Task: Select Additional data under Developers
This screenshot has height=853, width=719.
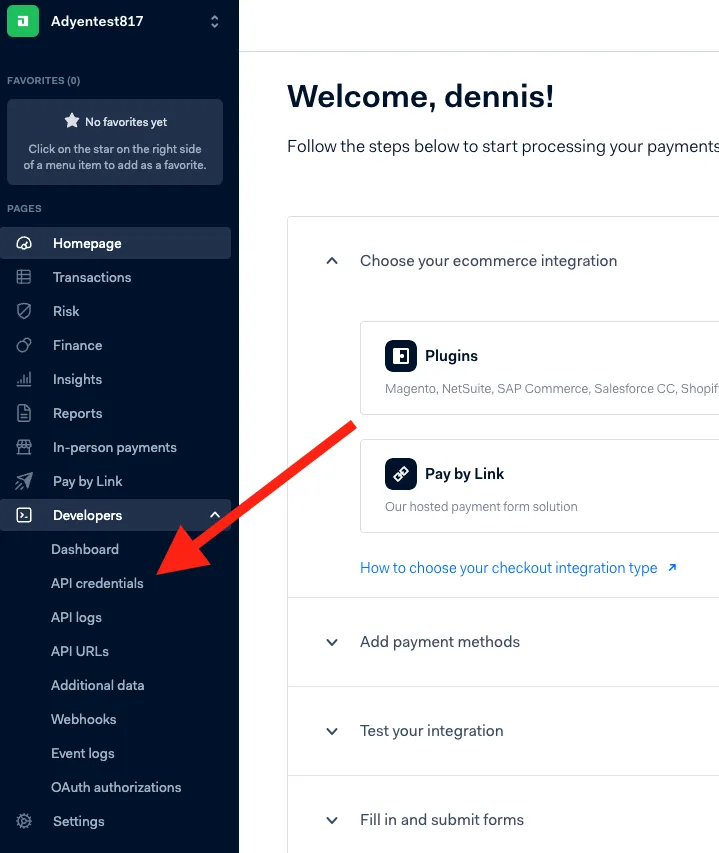Action: [97, 685]
